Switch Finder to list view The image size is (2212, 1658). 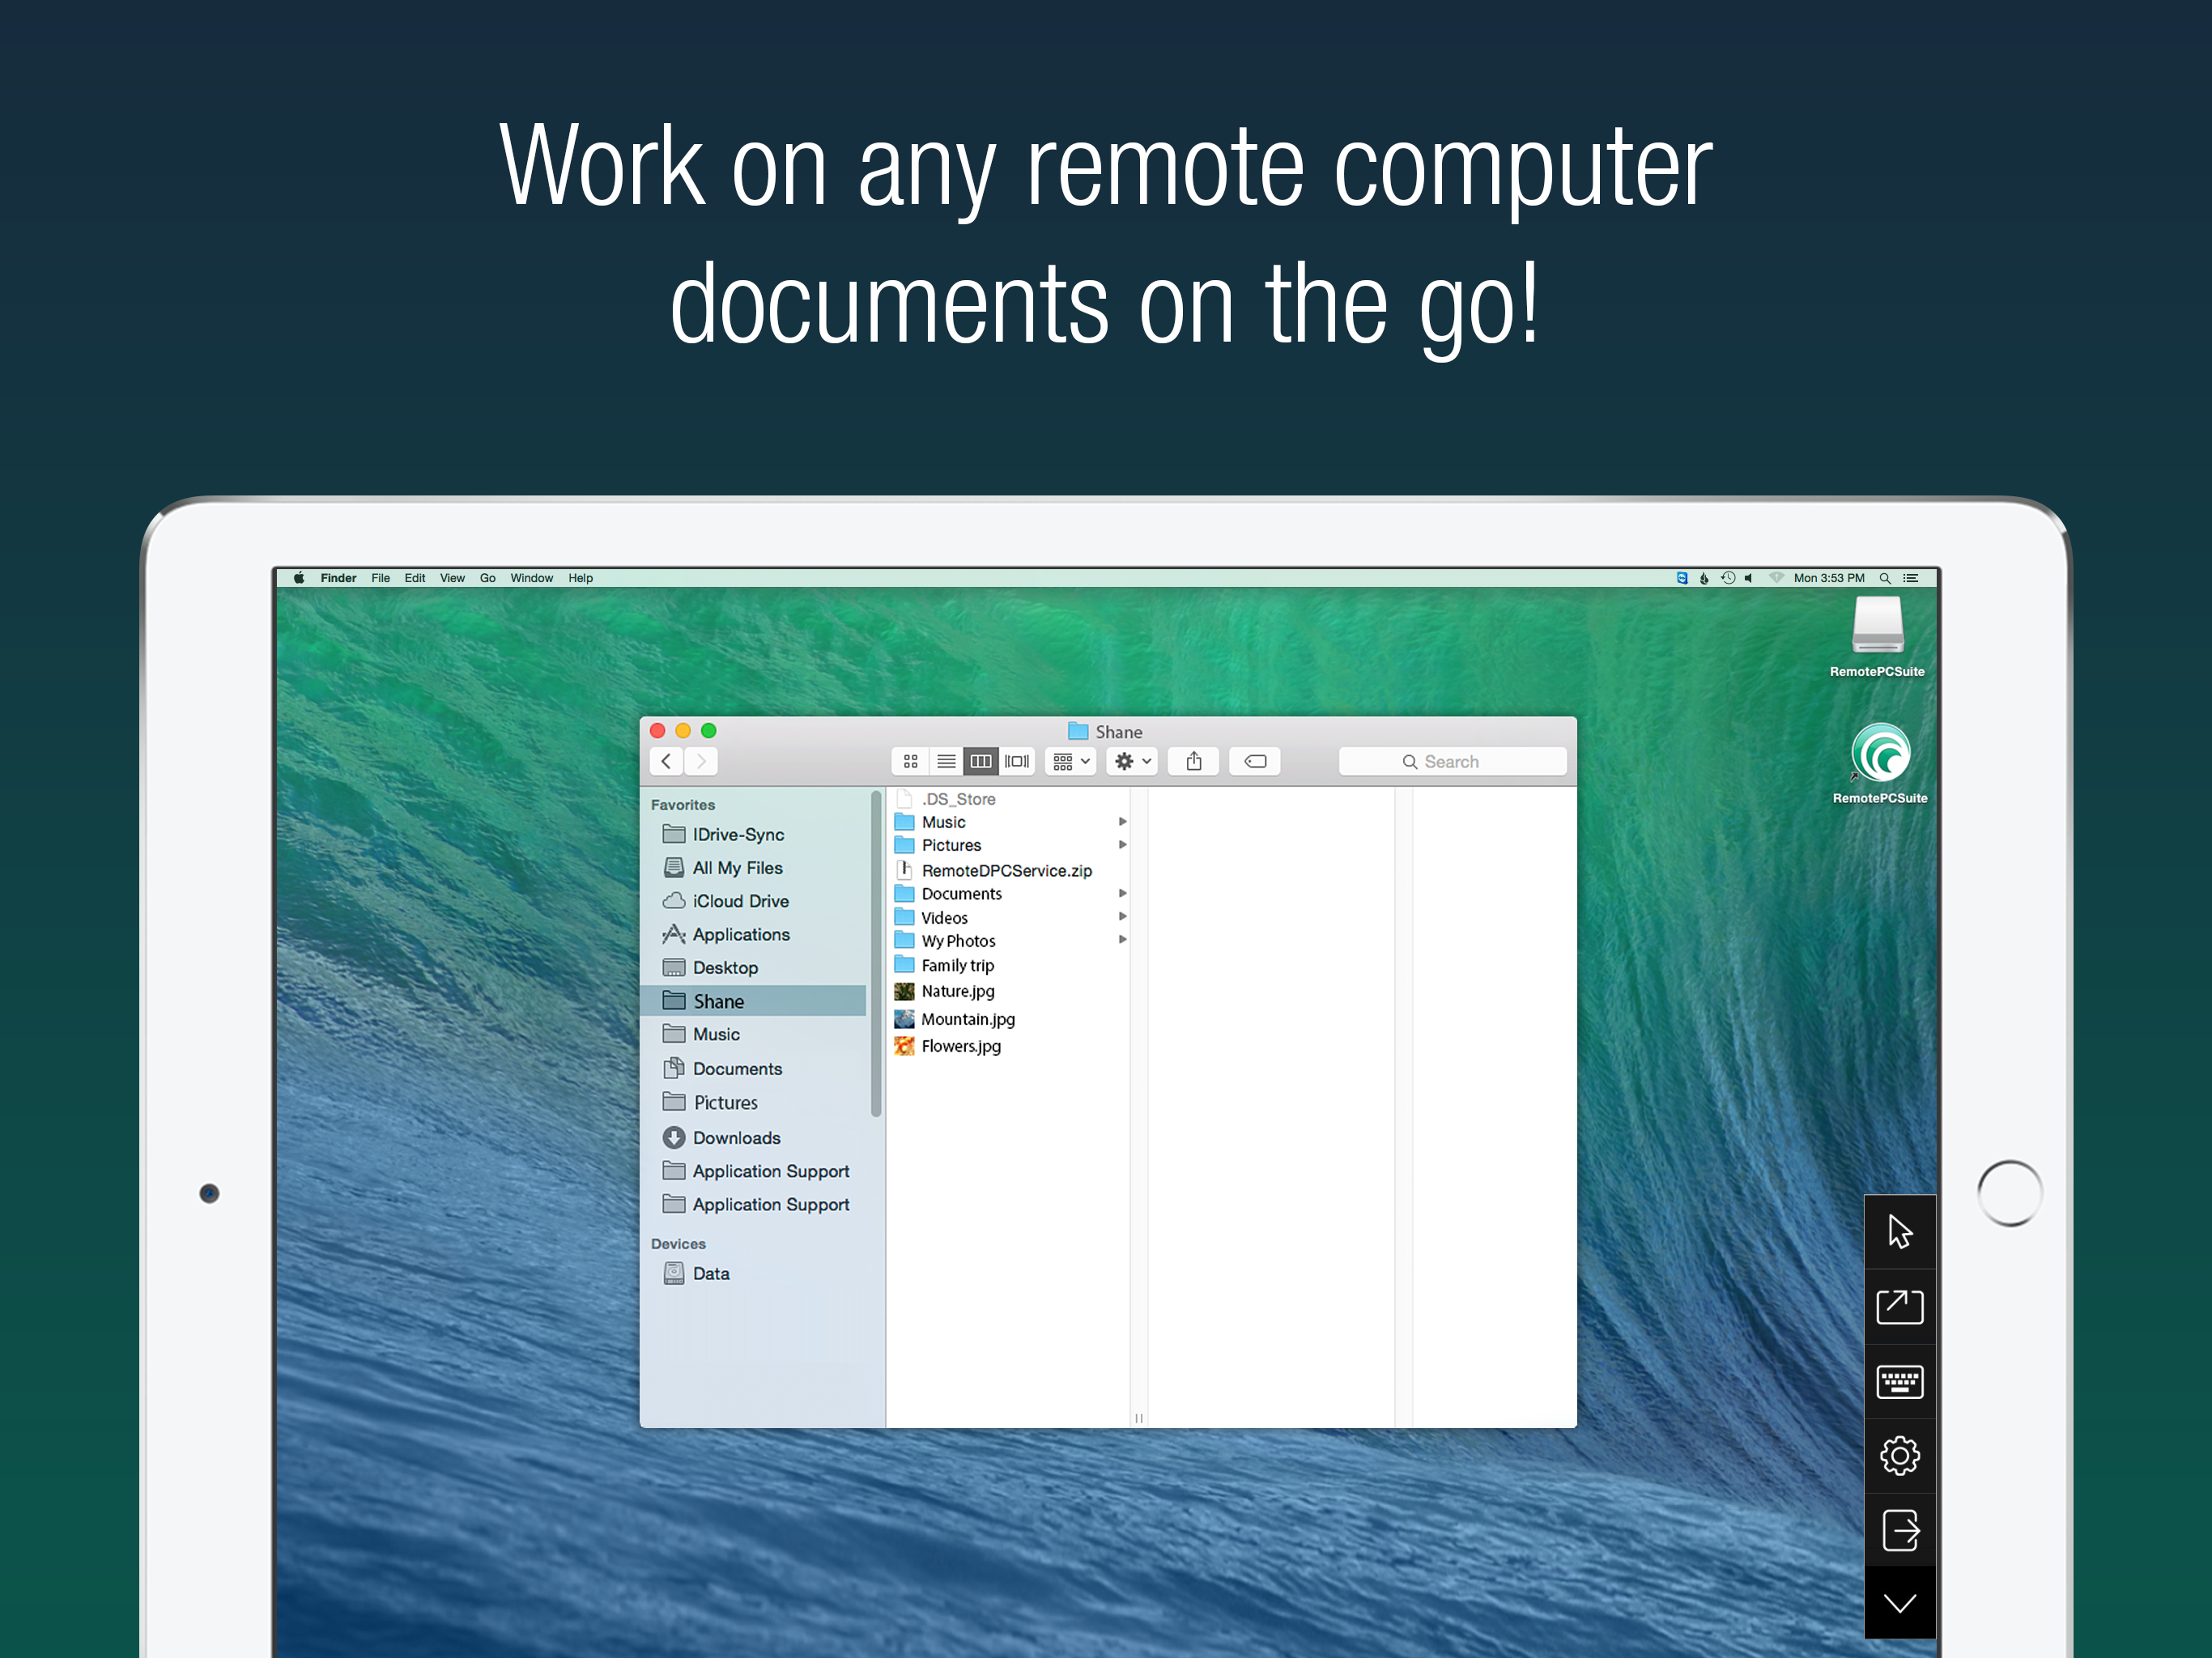(945, 762)
